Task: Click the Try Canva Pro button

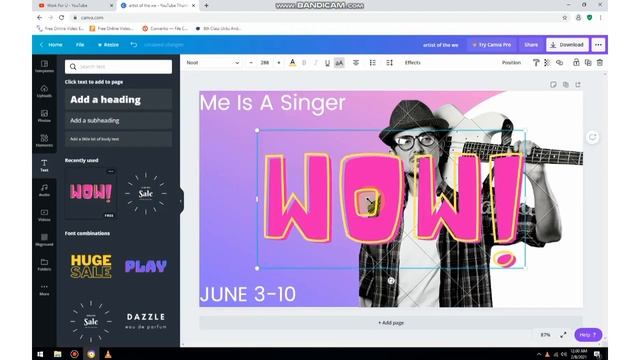Action: (492, 44)
